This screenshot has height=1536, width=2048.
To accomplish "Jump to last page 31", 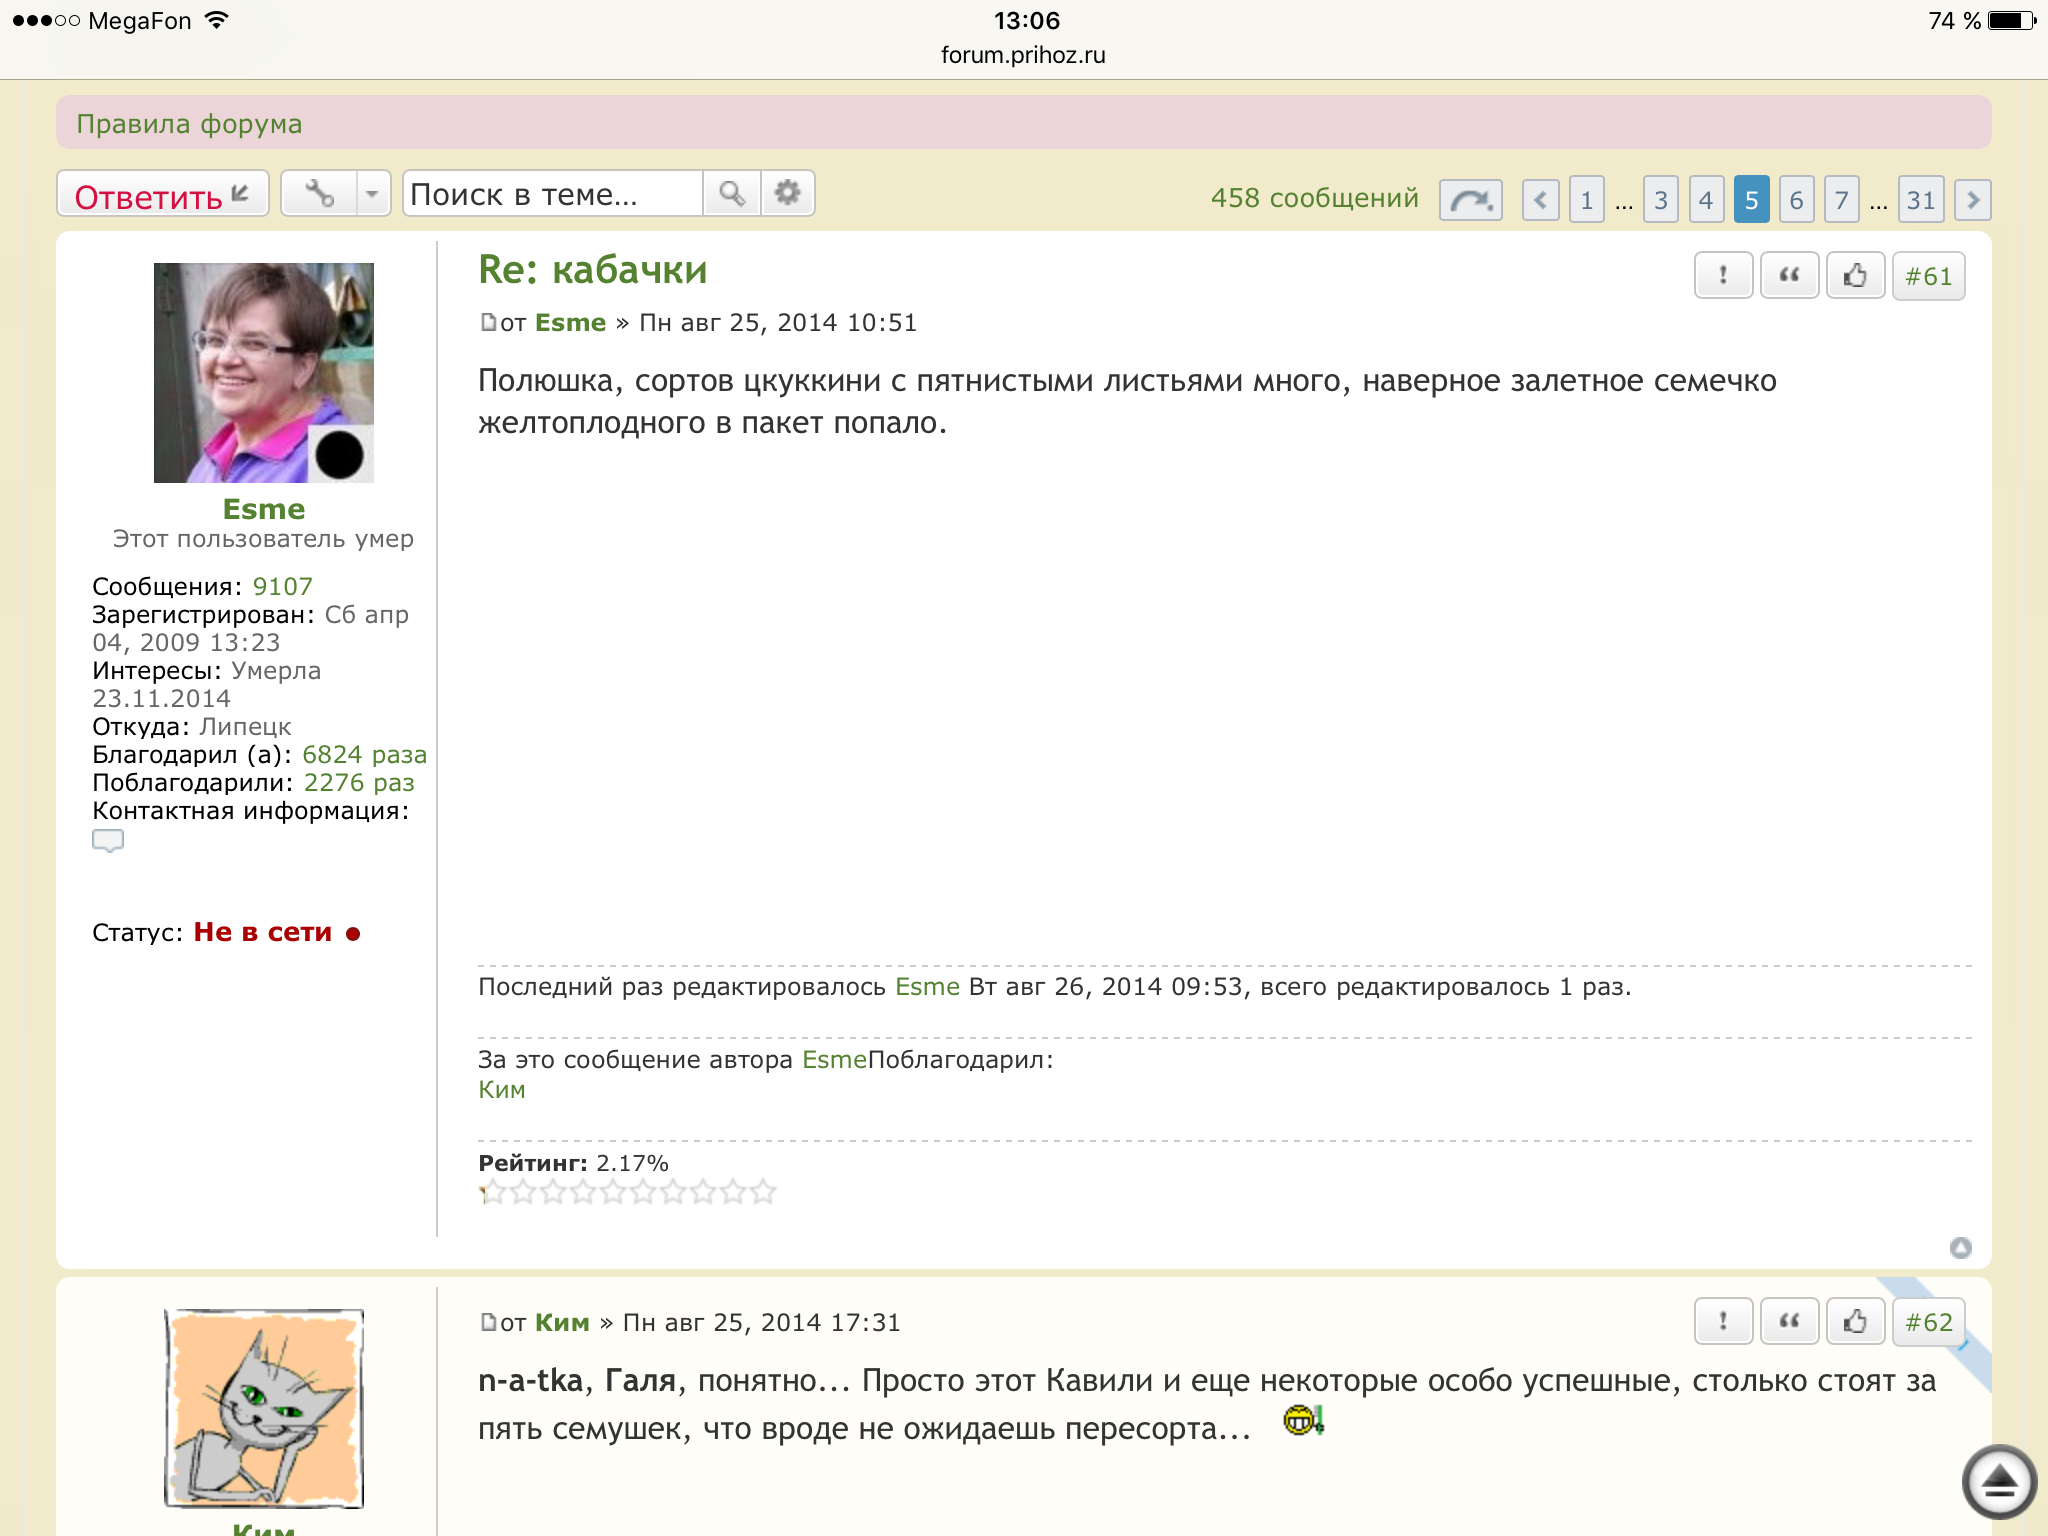I will pyautogui.click(x=1920, y=200).
